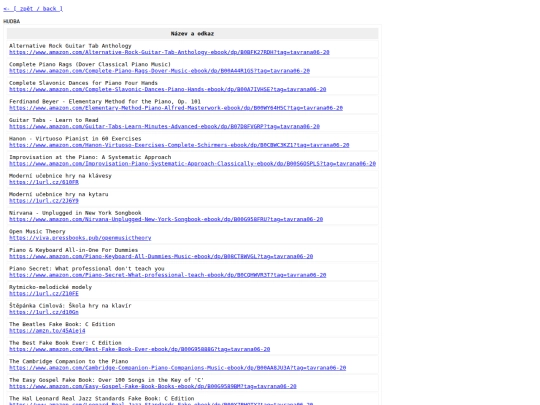
Task: Select title The Best Fake Book Ever: C Edition
Action: click(65, 343)
